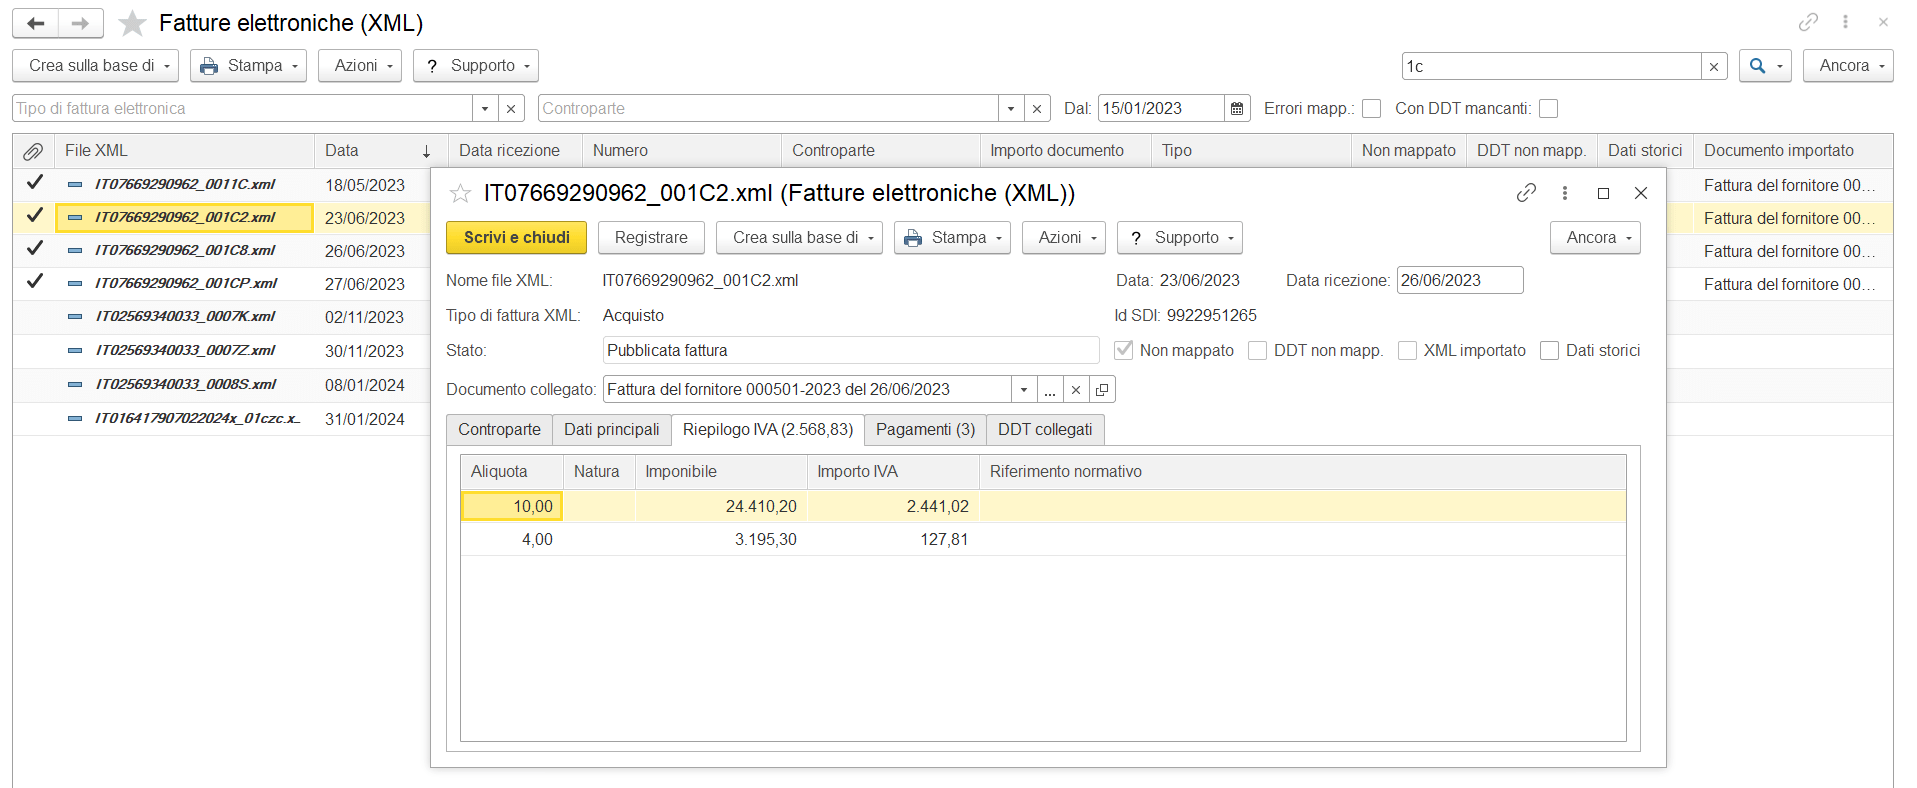
Task: Click file icon of IT02569340033_0007K.xml row
Action: (75, 317)
